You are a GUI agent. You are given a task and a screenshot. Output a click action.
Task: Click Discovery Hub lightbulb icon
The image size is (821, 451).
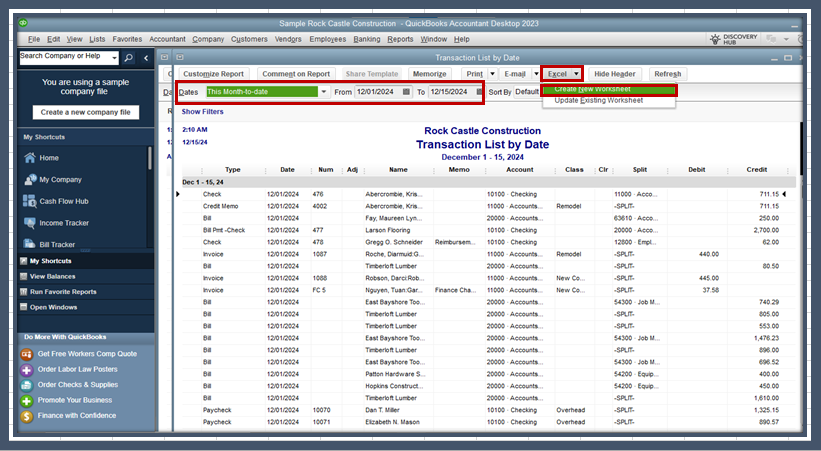pyautogui.click(x=715, y=39)
